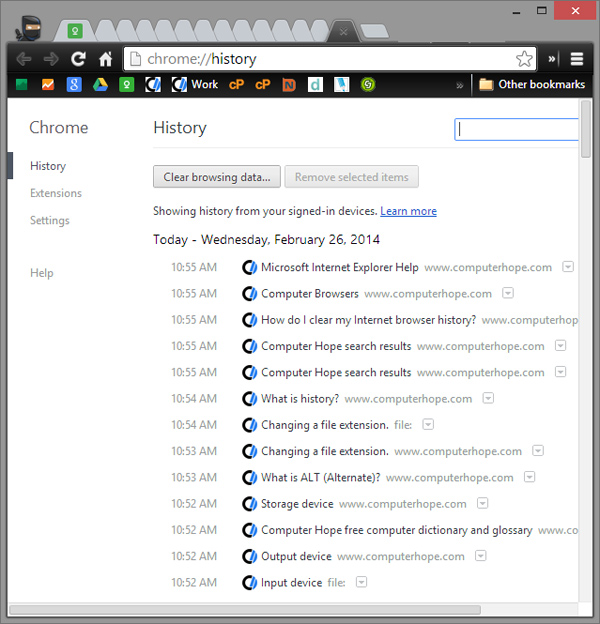Expand dropdown beside Microsoft Internet Explorer Help entry
The height and width of the screenshot is (624, 600).
(x=567, y=267)
